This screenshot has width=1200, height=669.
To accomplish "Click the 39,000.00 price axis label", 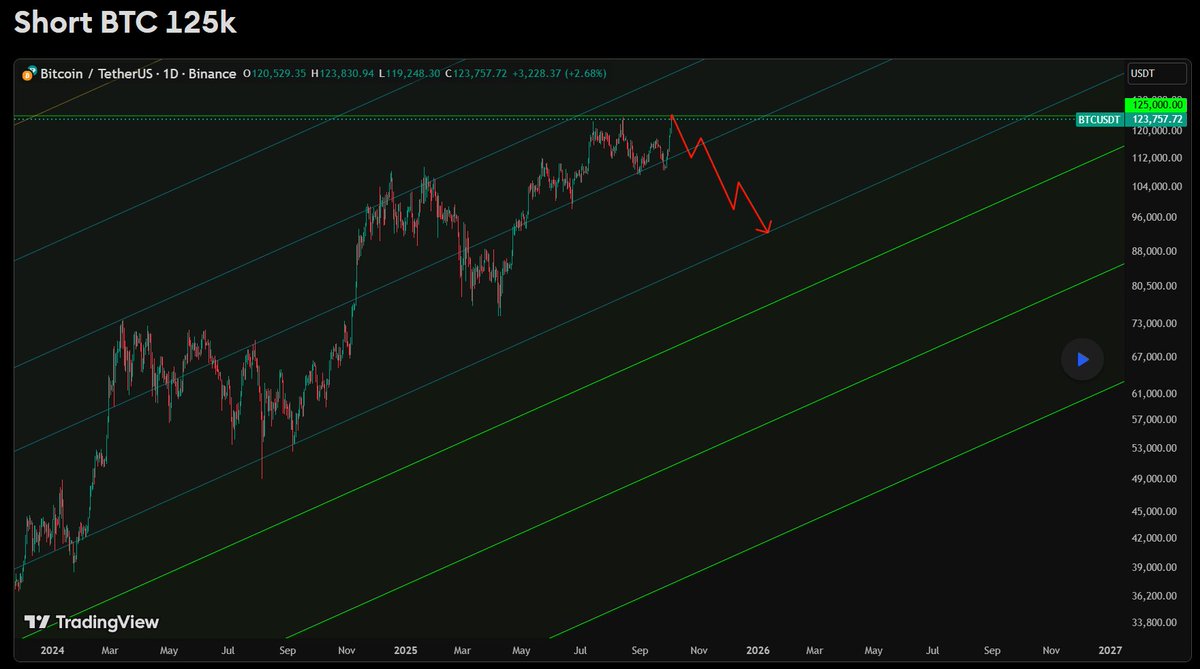I will click(x=1155, y=567).
